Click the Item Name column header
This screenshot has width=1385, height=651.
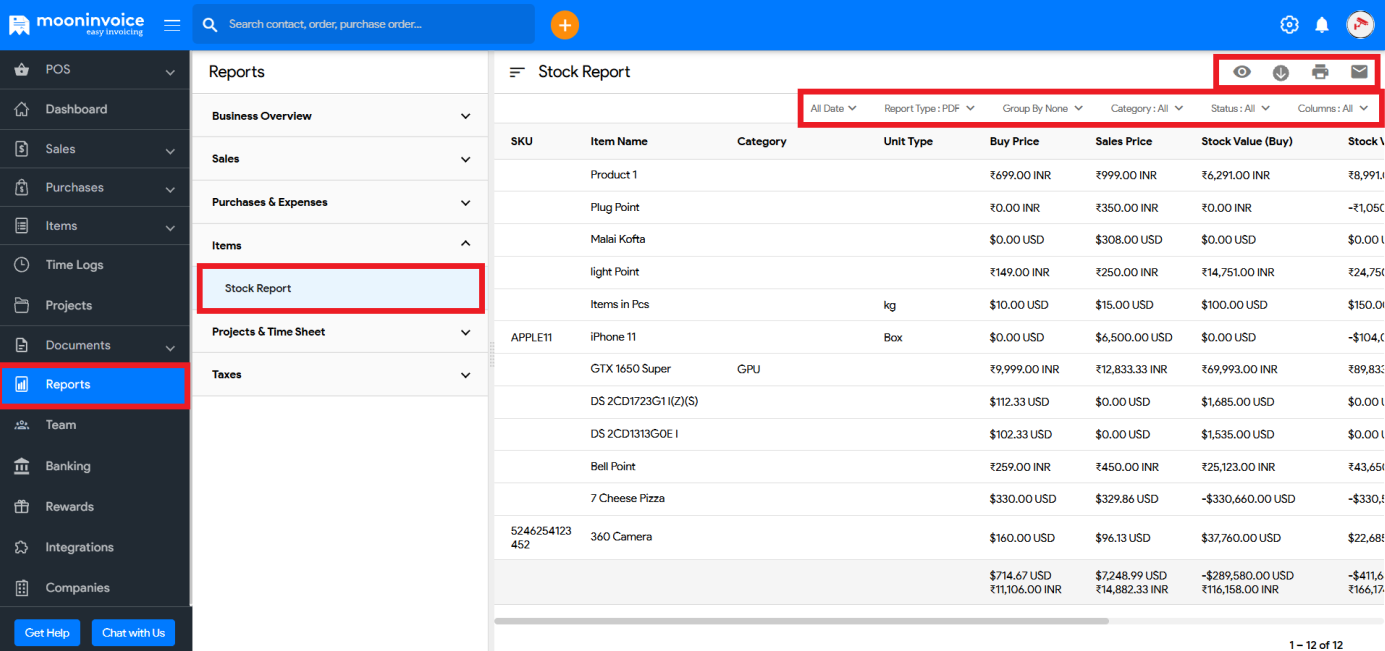(619, 142)
